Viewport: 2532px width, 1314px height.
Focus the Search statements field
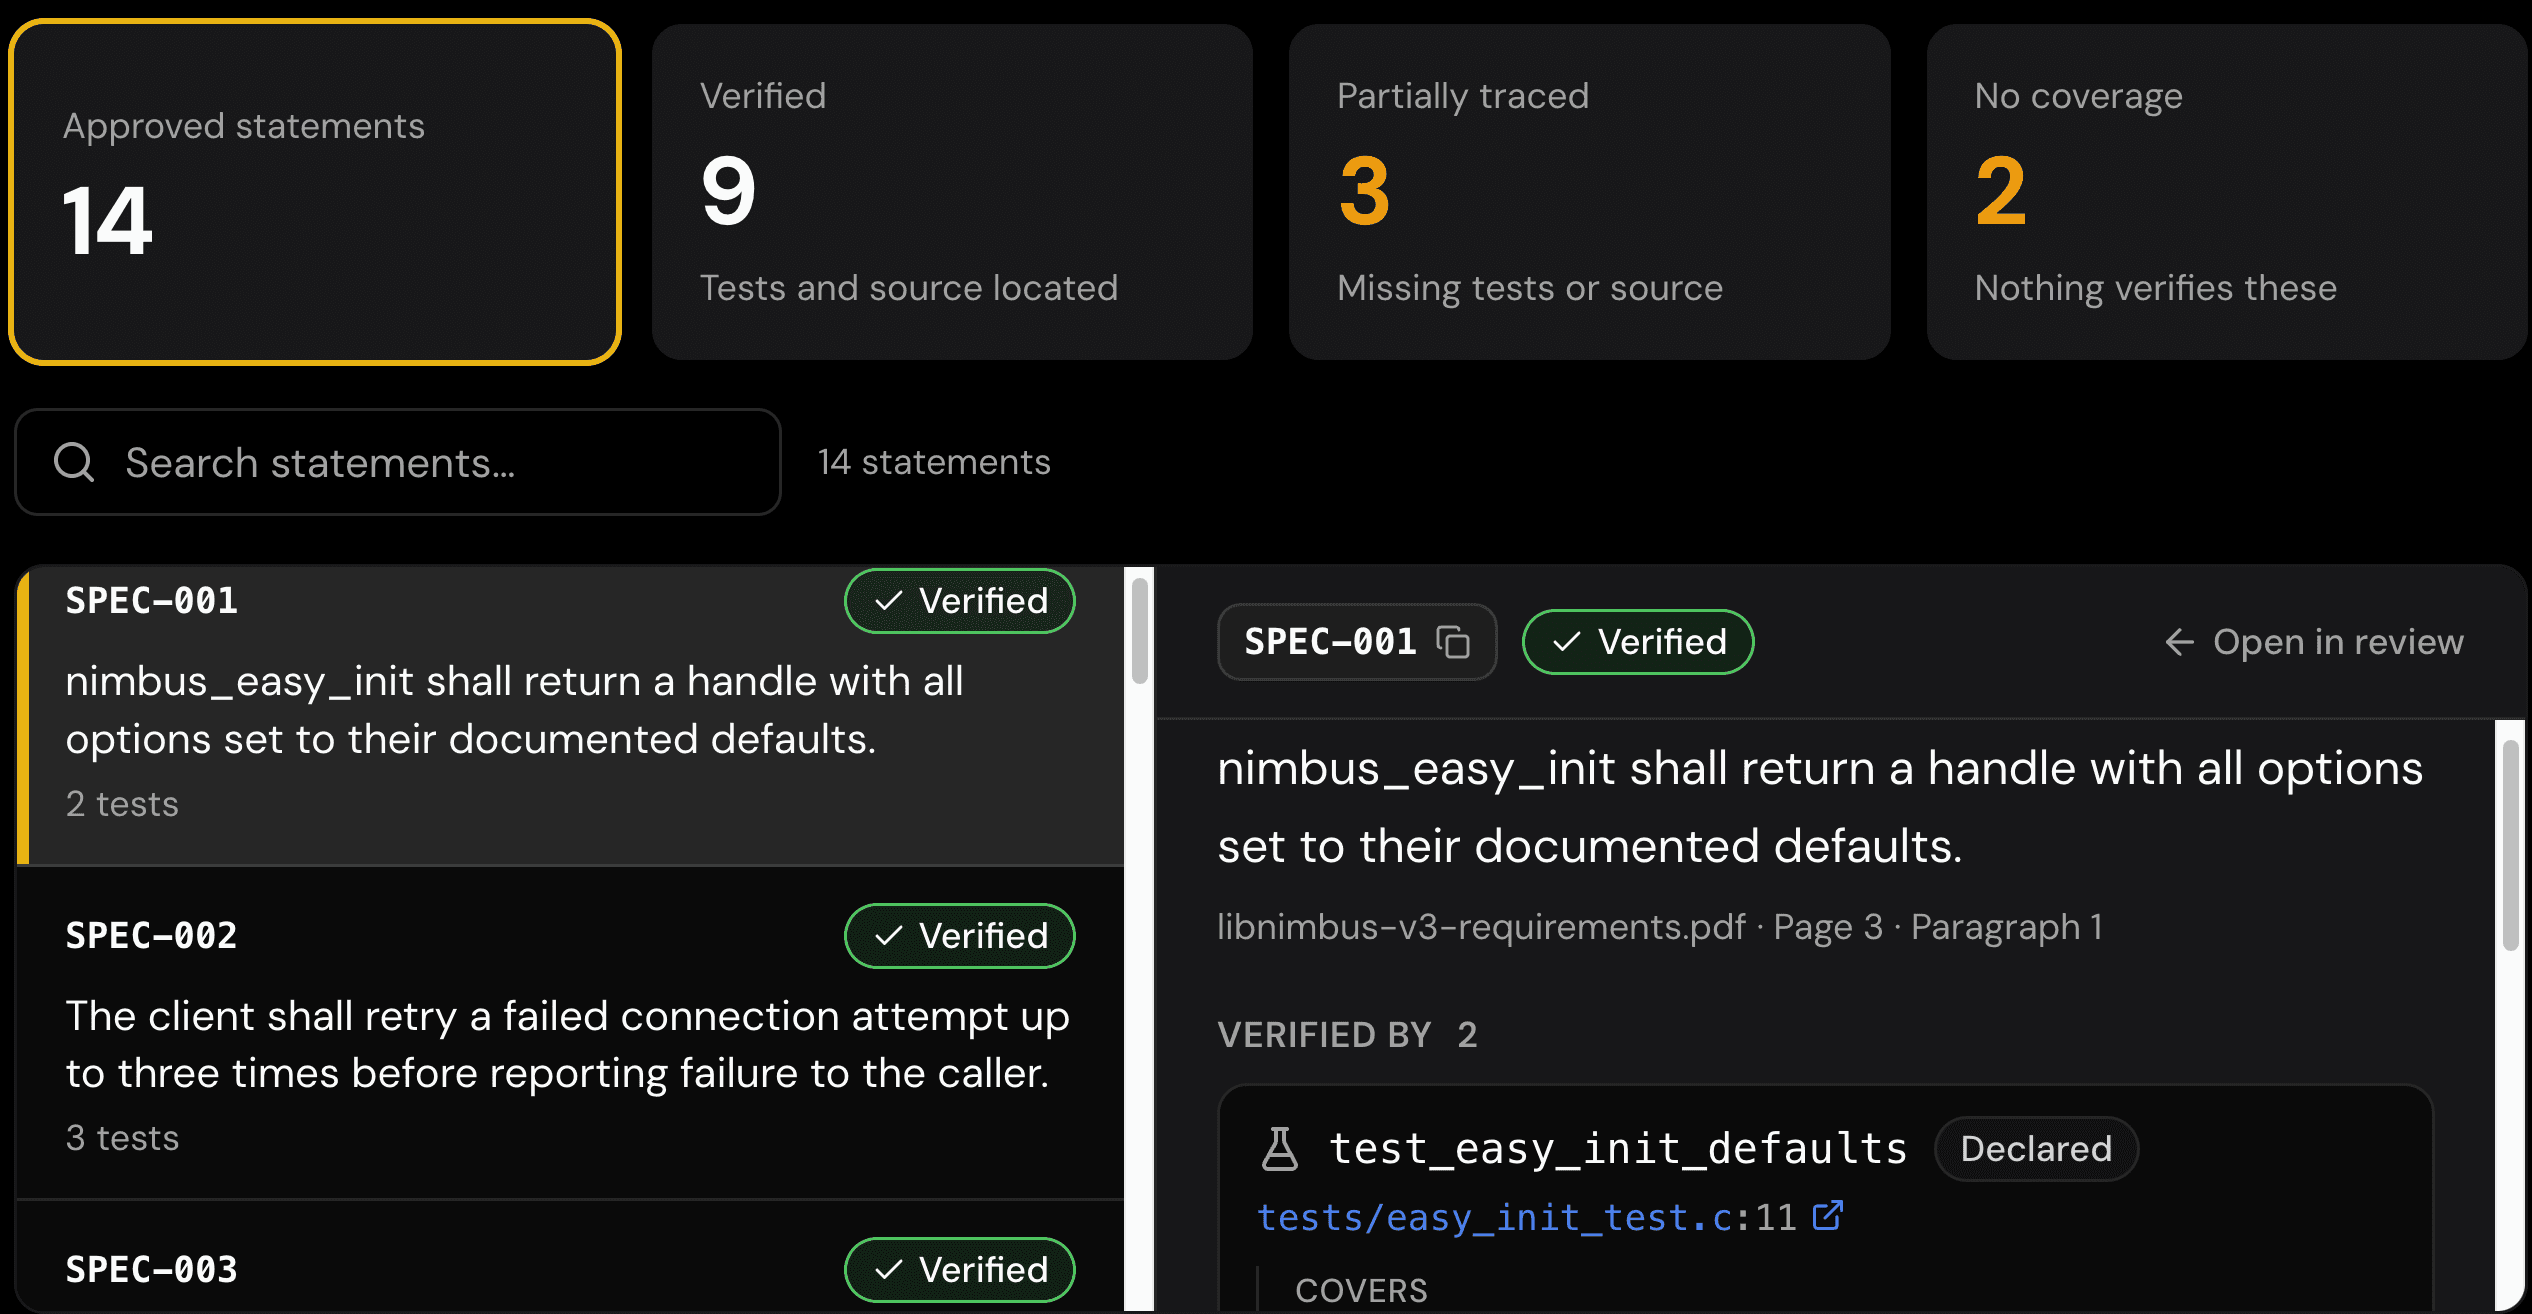pos(398,462)
